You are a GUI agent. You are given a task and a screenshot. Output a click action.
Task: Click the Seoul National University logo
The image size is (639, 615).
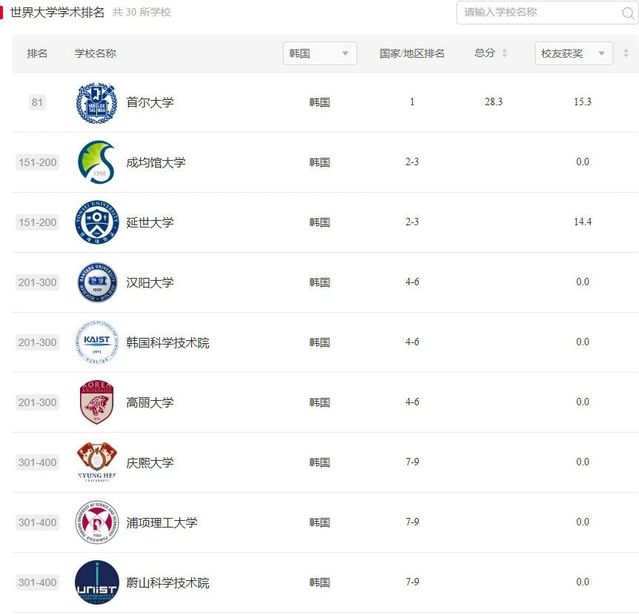97,103
